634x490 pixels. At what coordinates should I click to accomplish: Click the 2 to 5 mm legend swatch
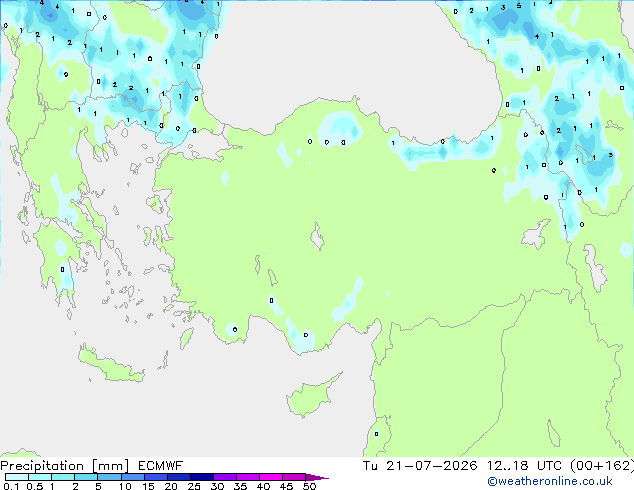[x=86, y=477]
